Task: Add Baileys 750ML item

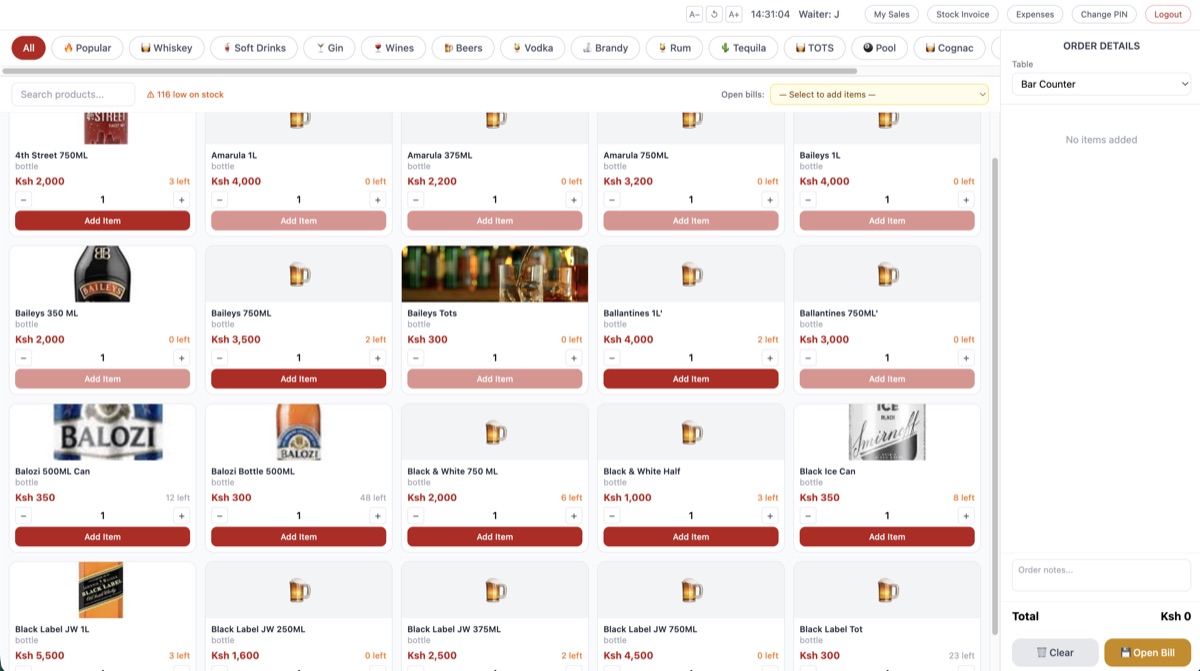Action: point(298,379)
